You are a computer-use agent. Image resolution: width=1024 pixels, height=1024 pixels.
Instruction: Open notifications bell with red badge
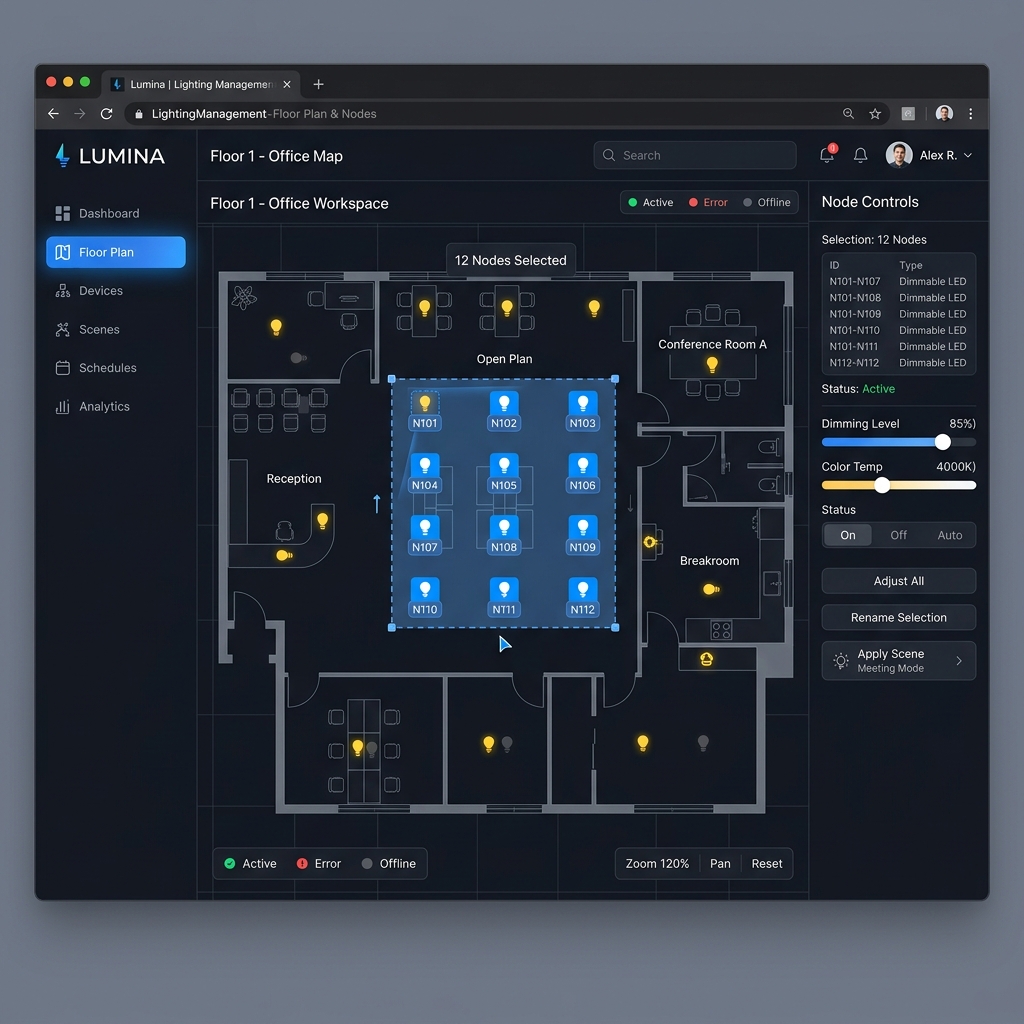[x=827, y=155]
